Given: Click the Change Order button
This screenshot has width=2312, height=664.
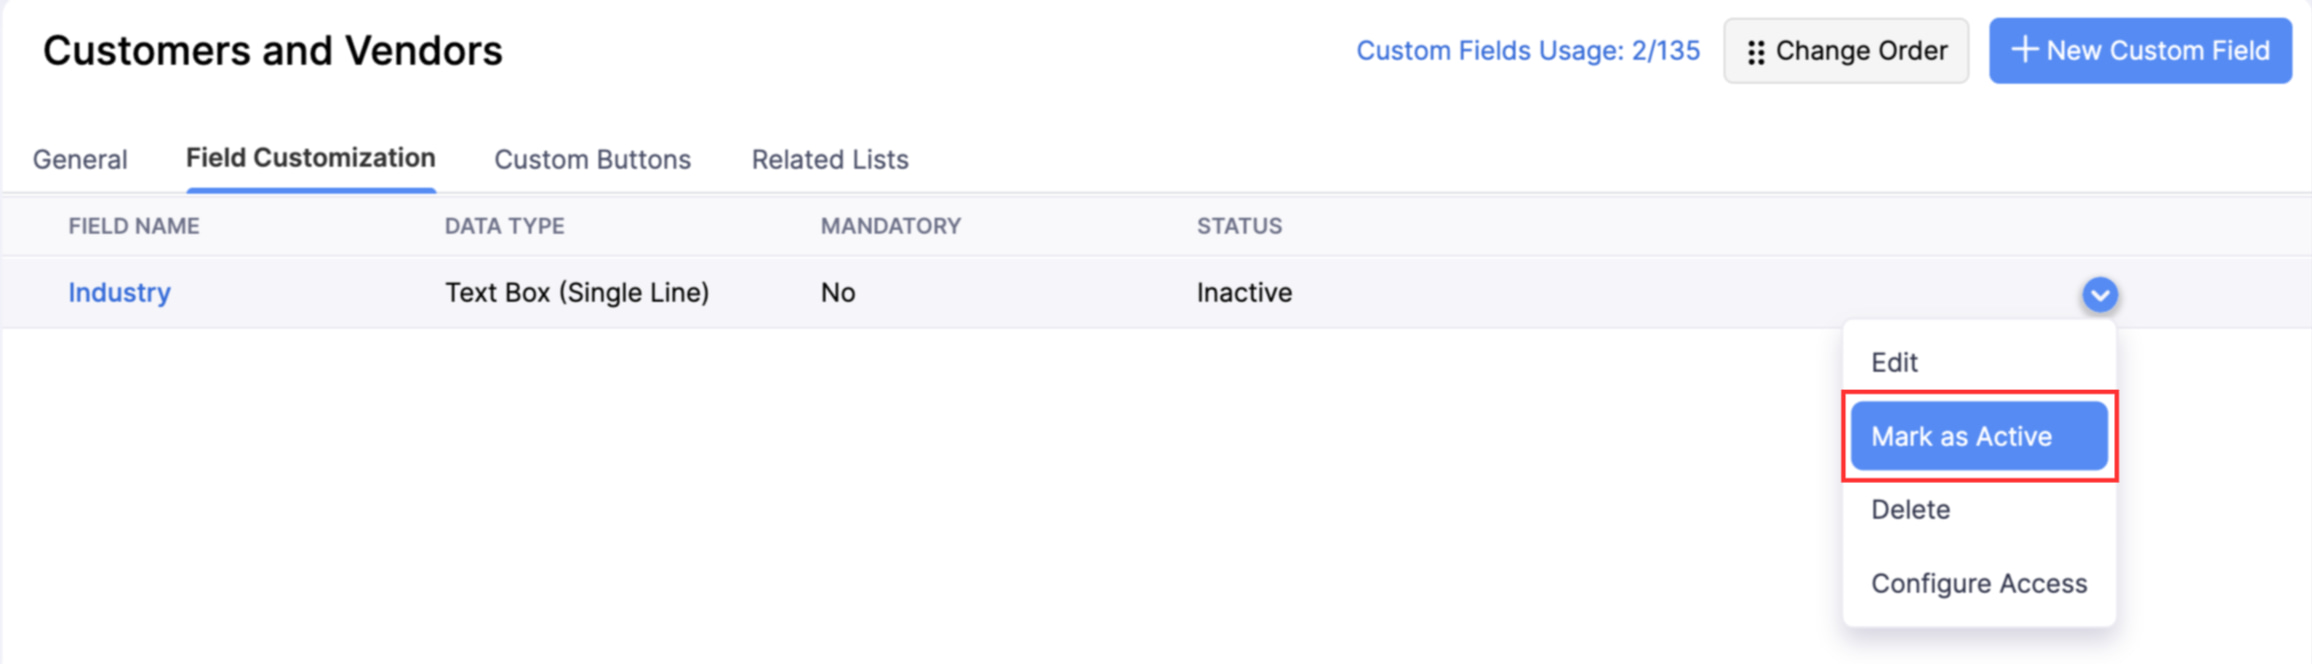Looking at the screenshot, I should 1846,51.
